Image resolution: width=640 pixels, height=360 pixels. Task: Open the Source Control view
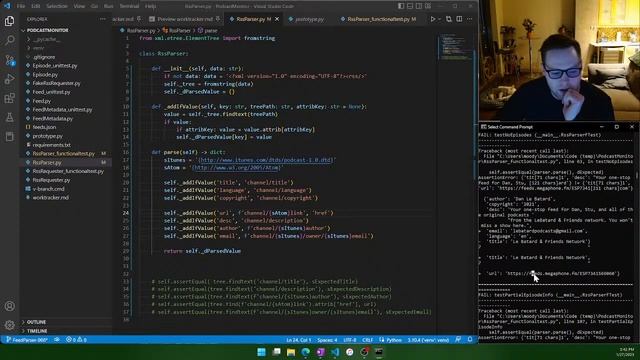click(x=9, y=60)
